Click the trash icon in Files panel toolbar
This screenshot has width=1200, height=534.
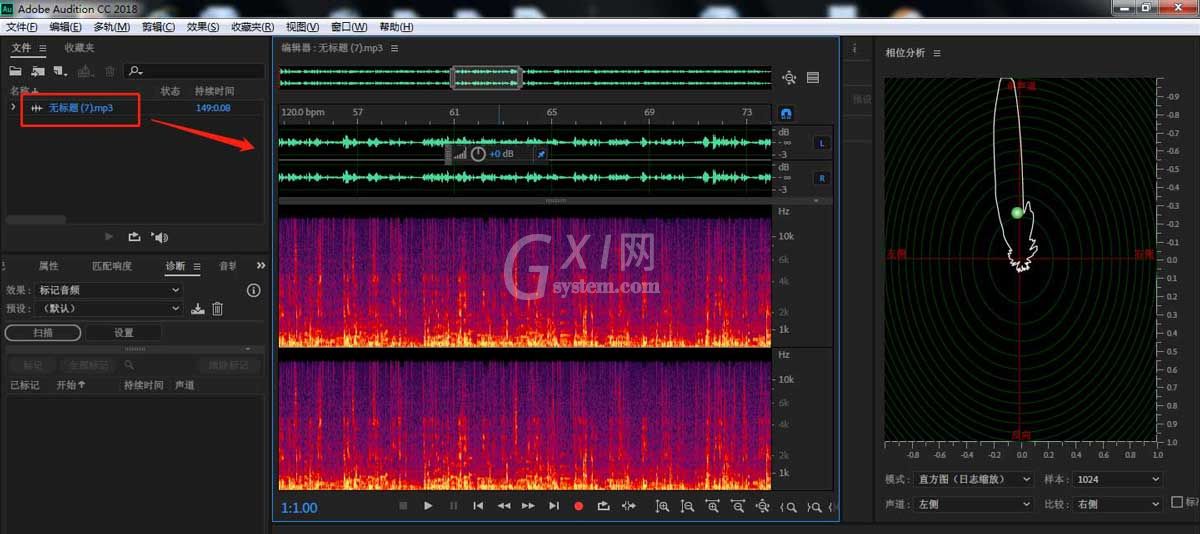pos(110,71)
